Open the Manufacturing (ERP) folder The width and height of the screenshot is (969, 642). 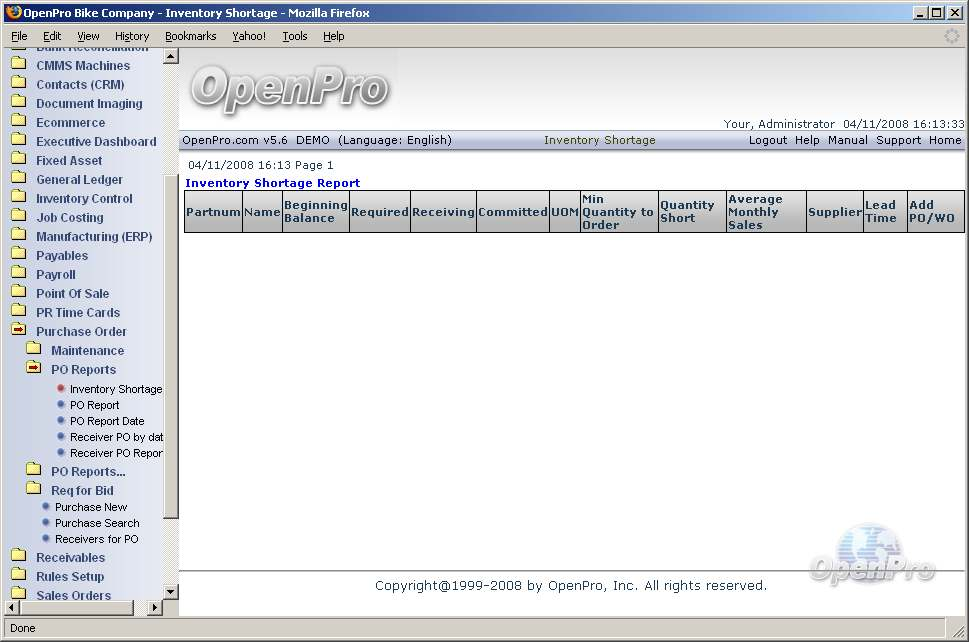94,236
